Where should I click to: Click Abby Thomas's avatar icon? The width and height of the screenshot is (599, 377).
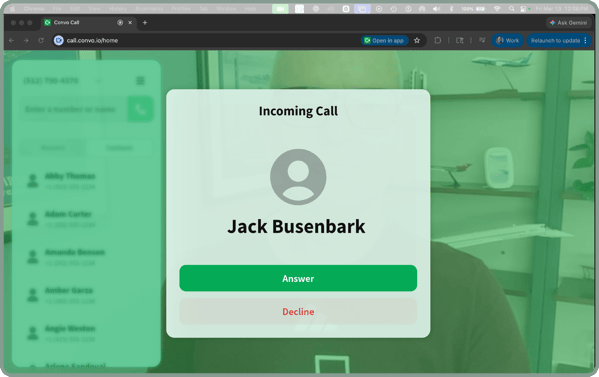33,181
